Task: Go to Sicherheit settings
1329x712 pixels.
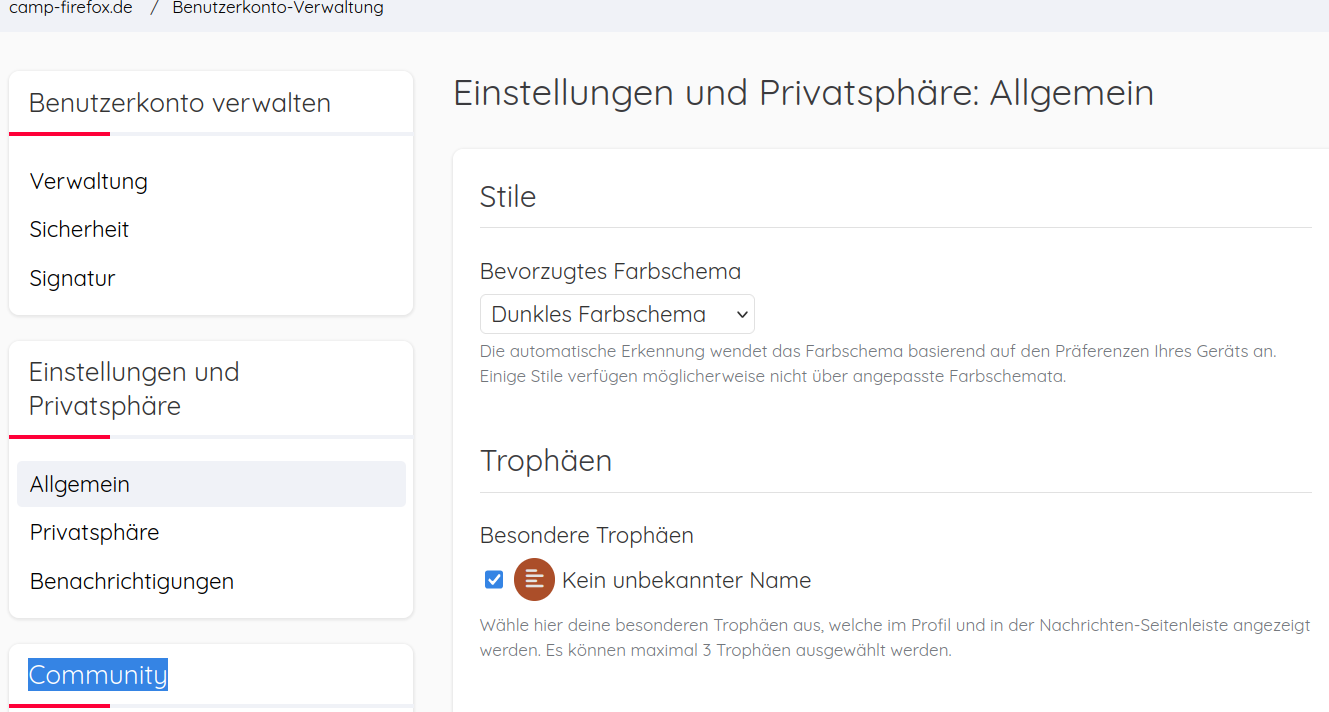Action: [80, 229]
